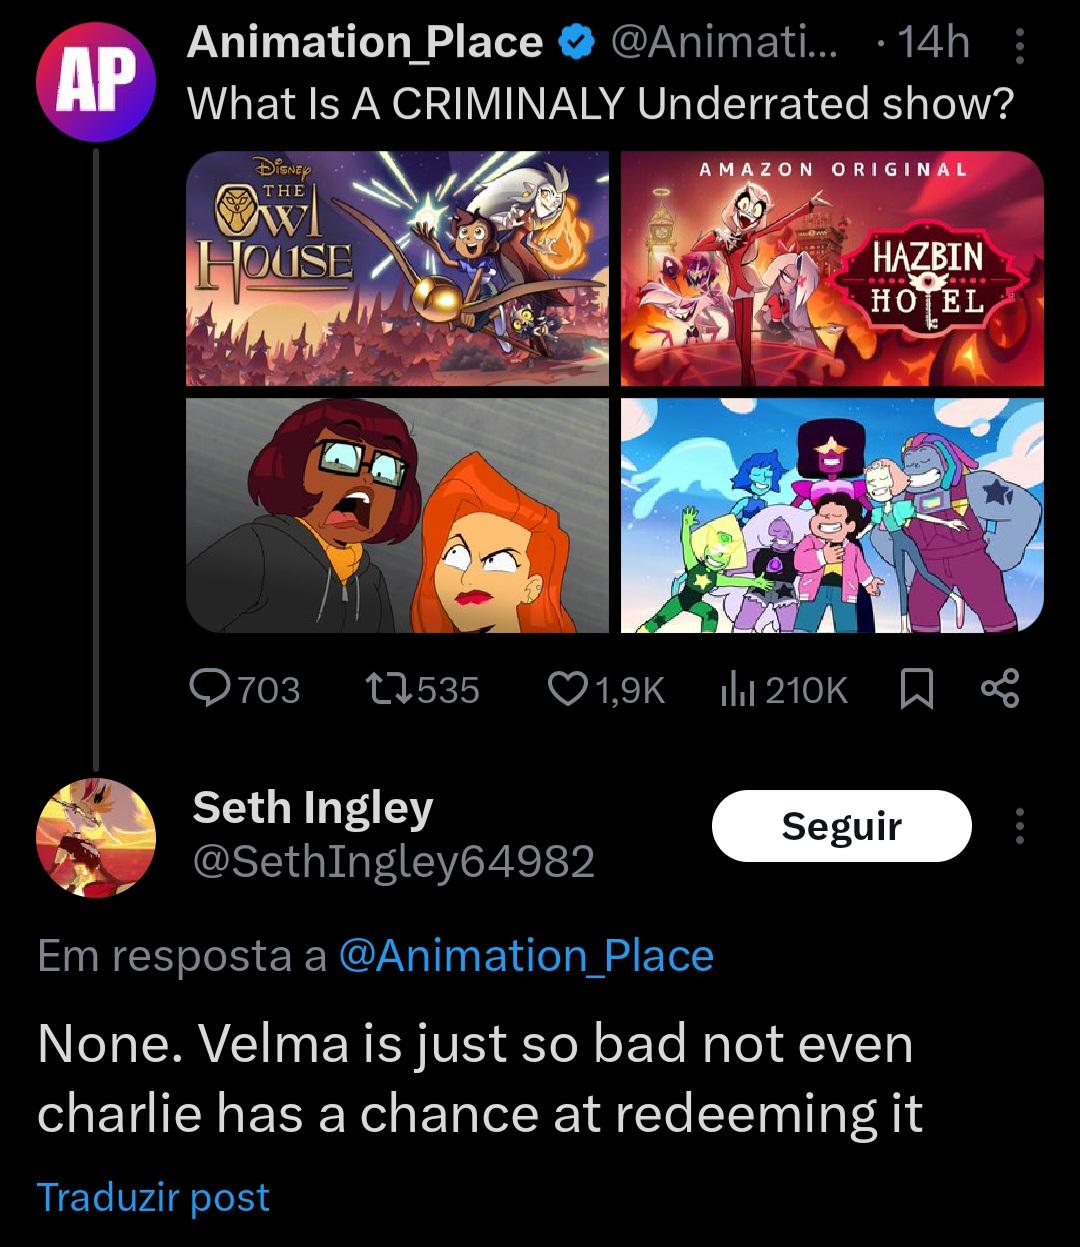Open the AP profile avatar

click(95, 82)
